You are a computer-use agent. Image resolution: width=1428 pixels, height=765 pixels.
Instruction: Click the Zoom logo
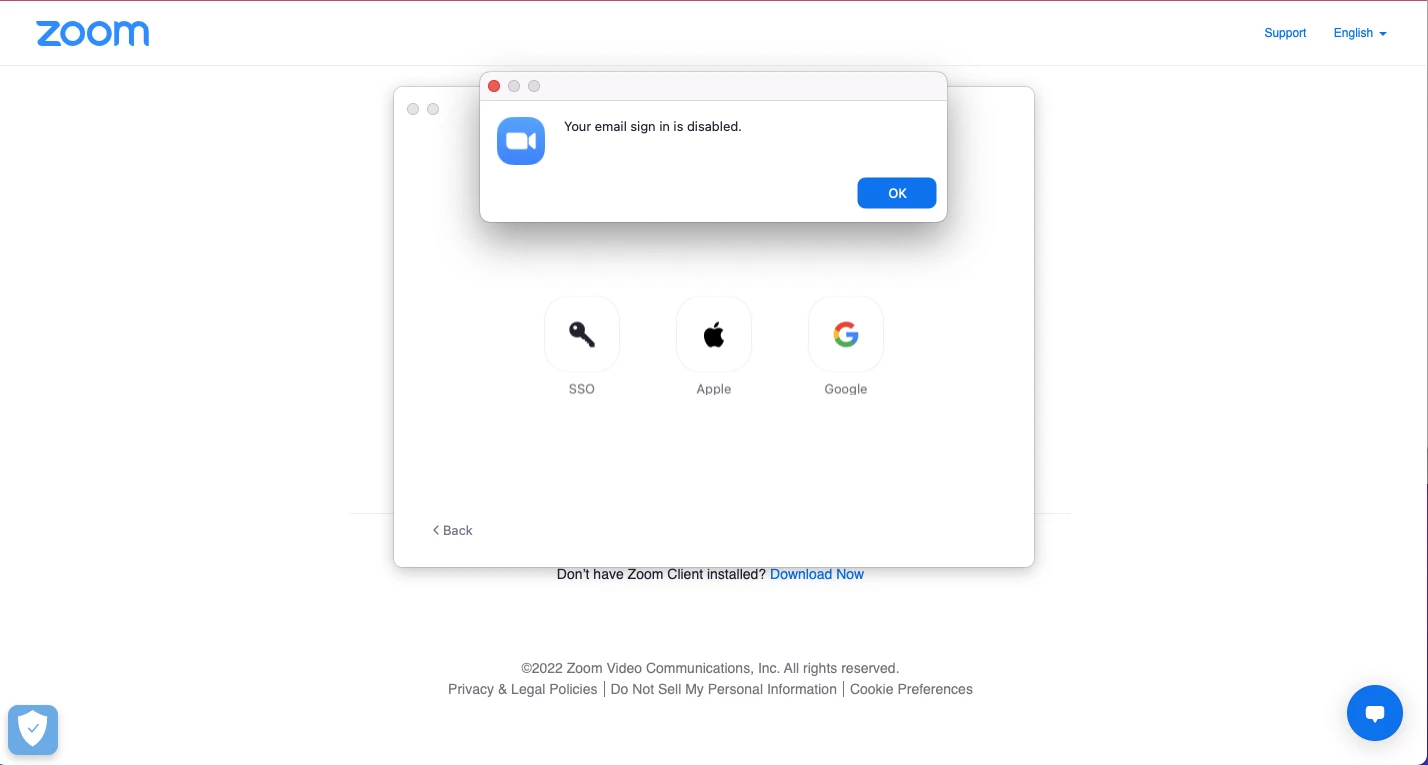(93, 33)
